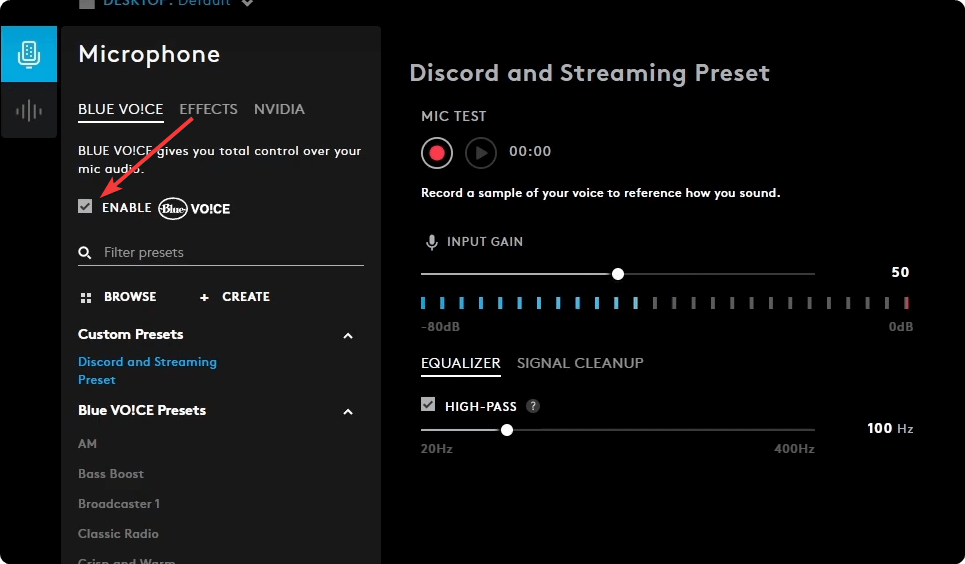Viewport: 965px width, 564px height.
Task: Switch to the EFFECTS tab
Action: [208, 109]
